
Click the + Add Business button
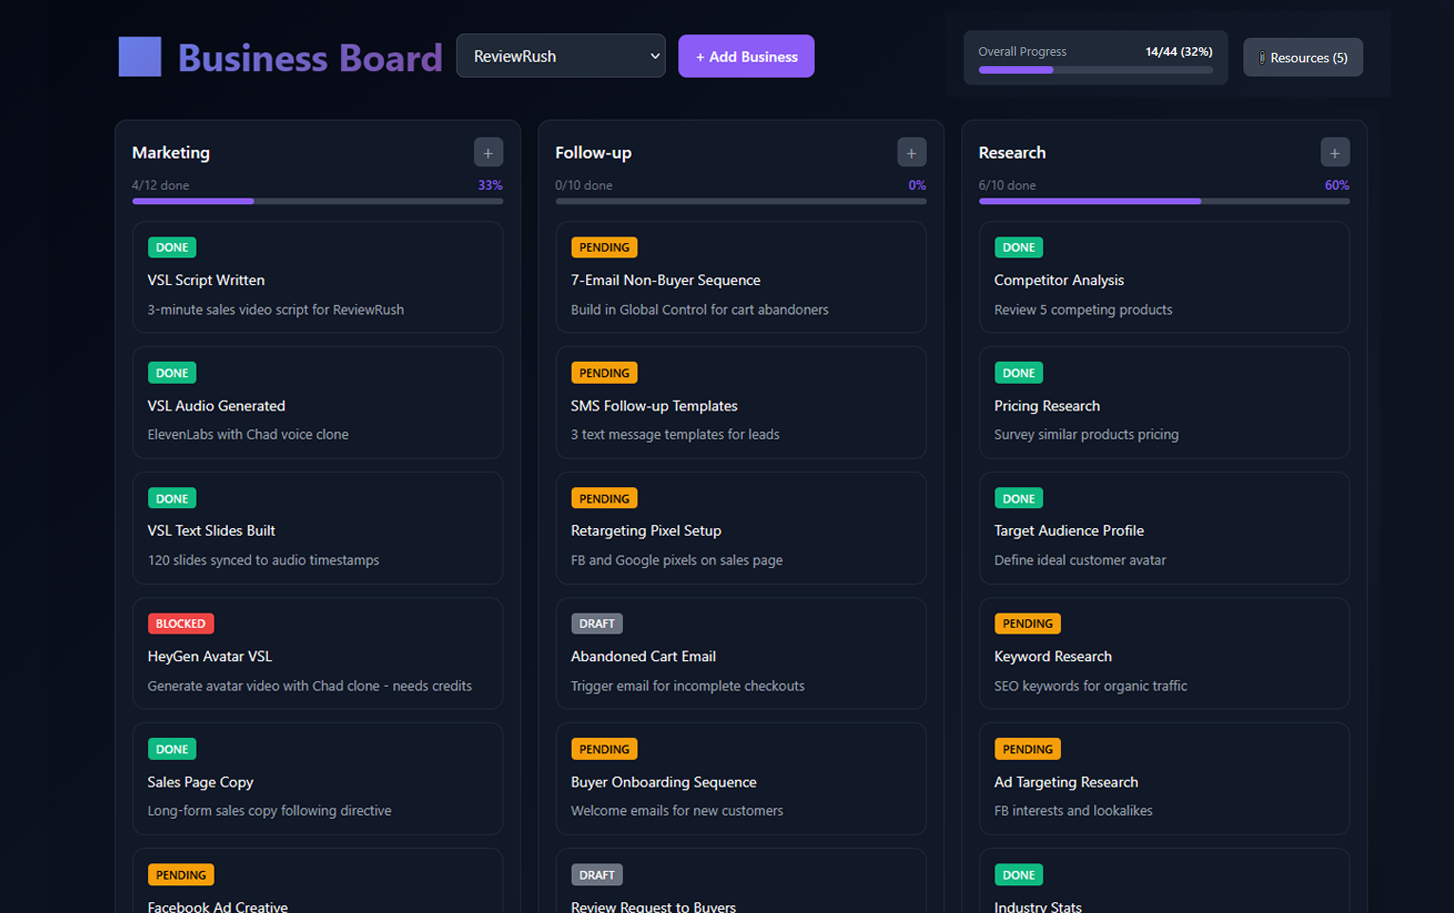coord(746,57)
